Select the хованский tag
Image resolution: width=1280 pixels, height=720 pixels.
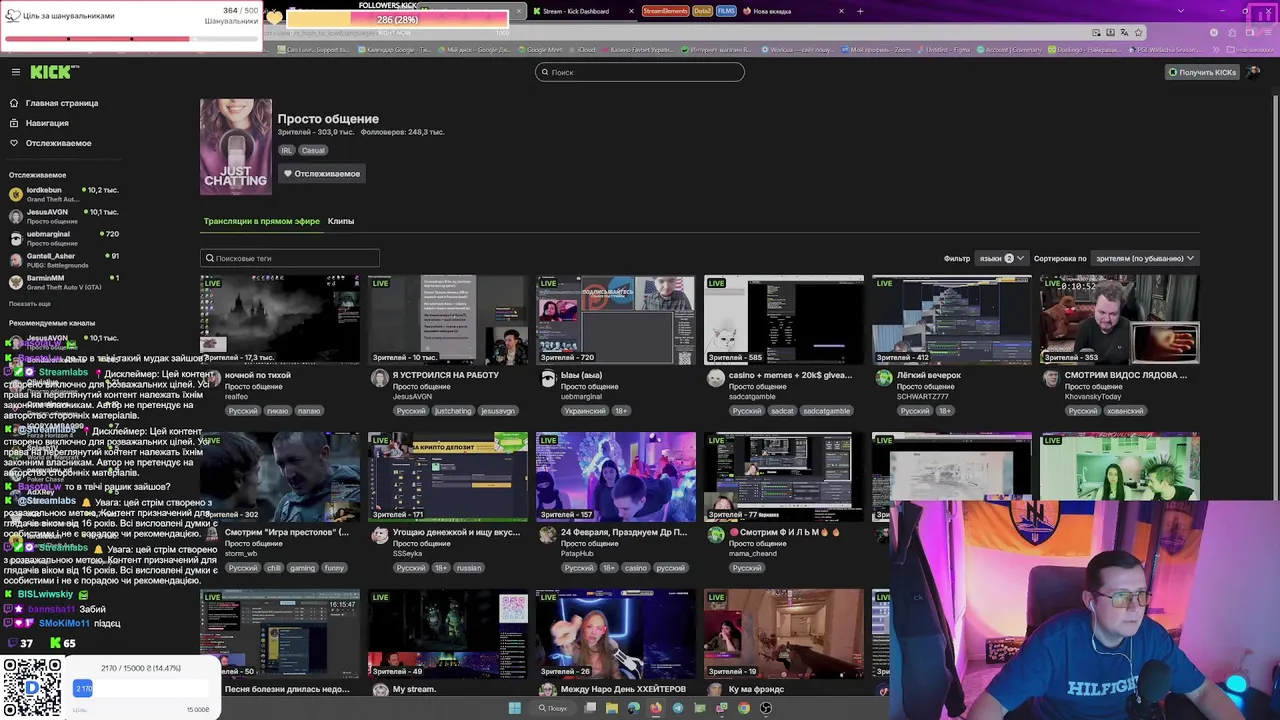click(x=1124, y=411)
